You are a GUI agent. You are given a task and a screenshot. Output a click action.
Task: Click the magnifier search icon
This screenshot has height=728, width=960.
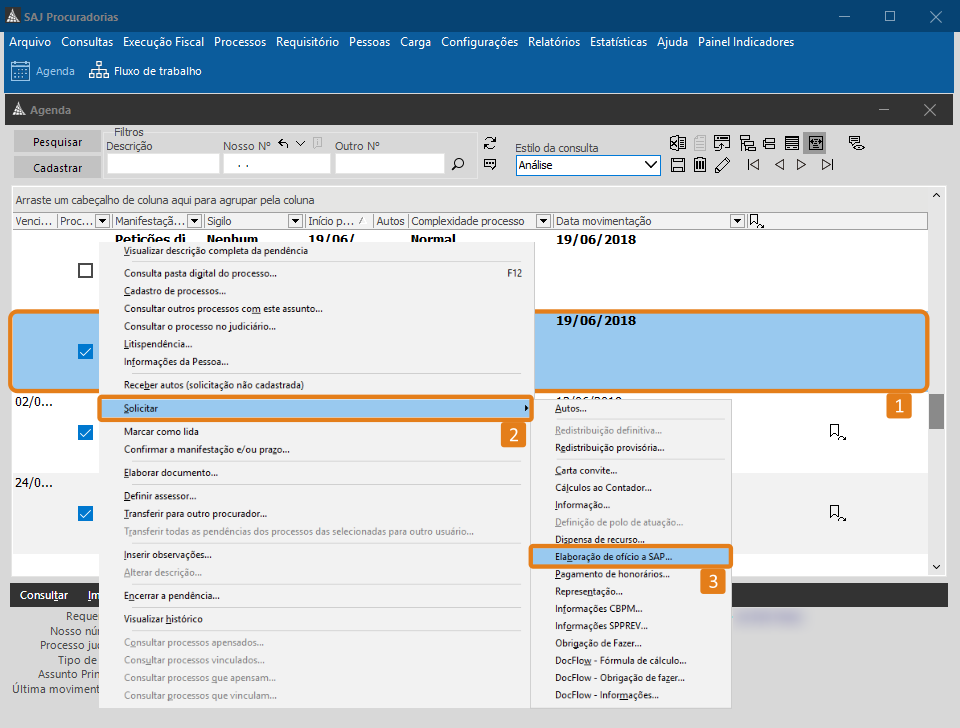point(458,164)
